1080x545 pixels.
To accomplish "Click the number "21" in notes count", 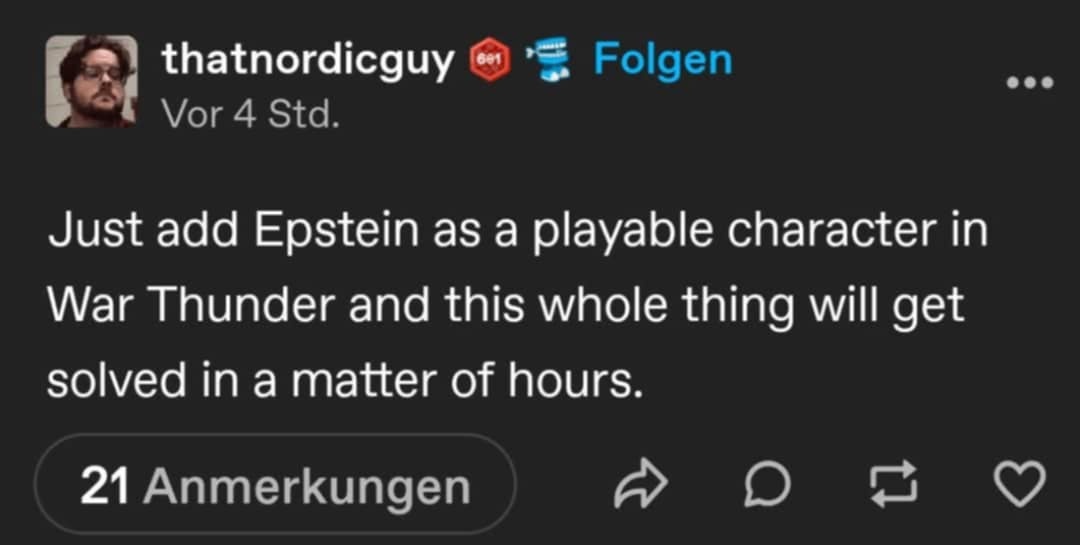I will (103, 487).
